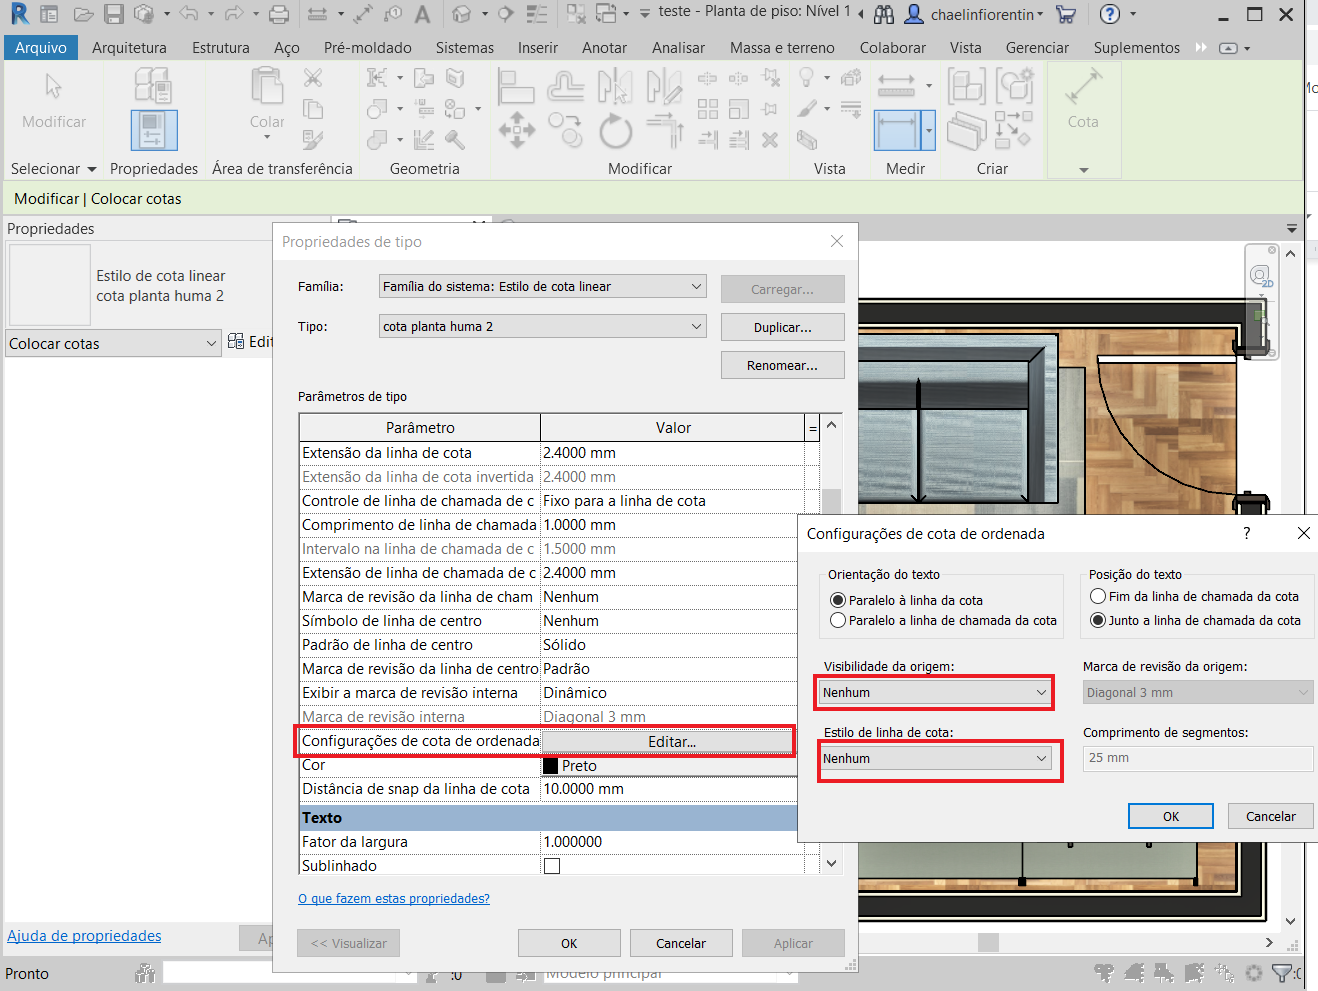
Task: Open dropdown arrow beside aligned dimension in Medir
Action: (929, 130)
